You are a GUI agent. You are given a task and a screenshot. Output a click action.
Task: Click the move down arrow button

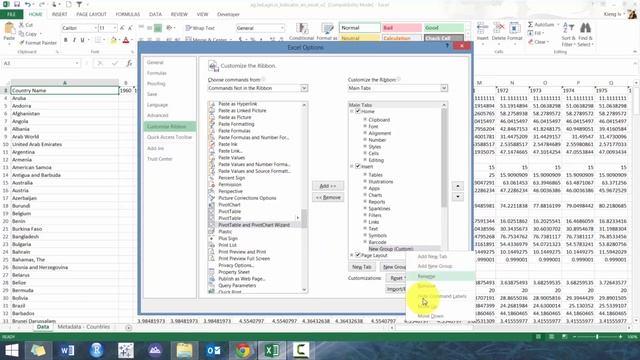[458, 197]
